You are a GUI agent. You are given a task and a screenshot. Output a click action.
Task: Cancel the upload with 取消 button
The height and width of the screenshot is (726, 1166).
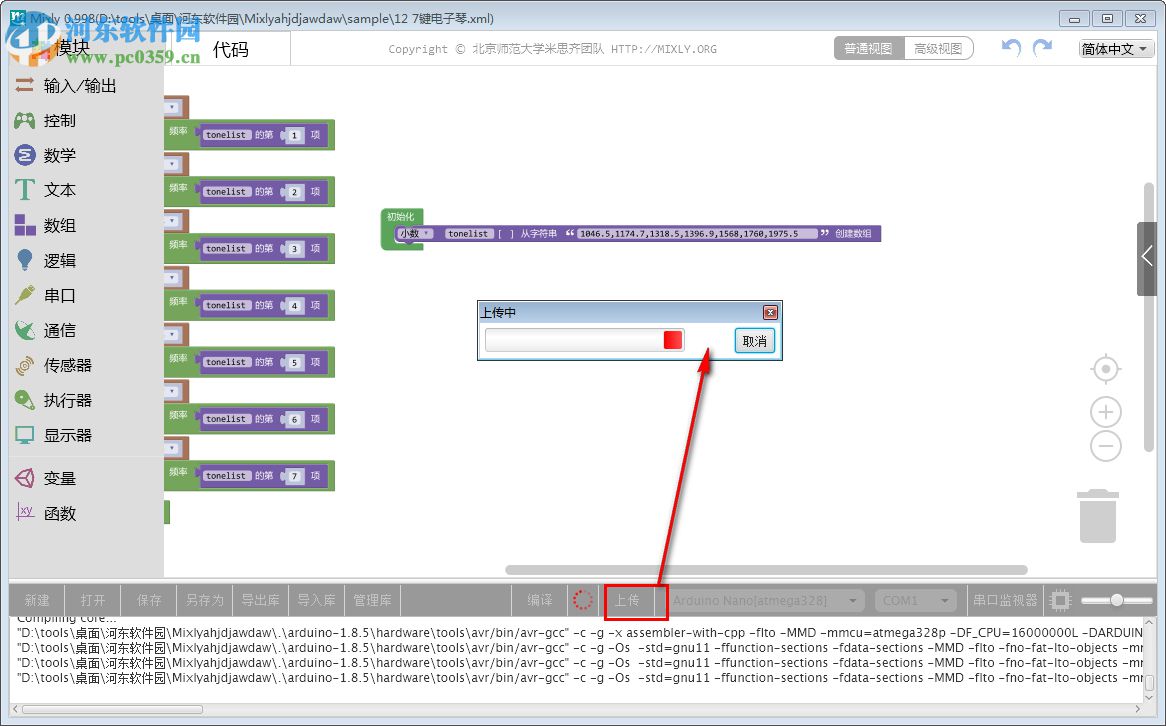point(754,341)
